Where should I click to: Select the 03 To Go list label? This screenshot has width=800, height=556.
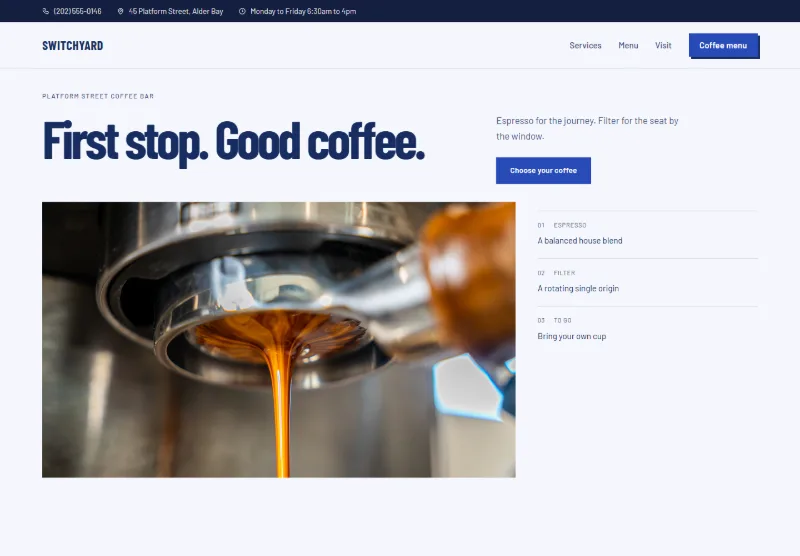[554, 320]
